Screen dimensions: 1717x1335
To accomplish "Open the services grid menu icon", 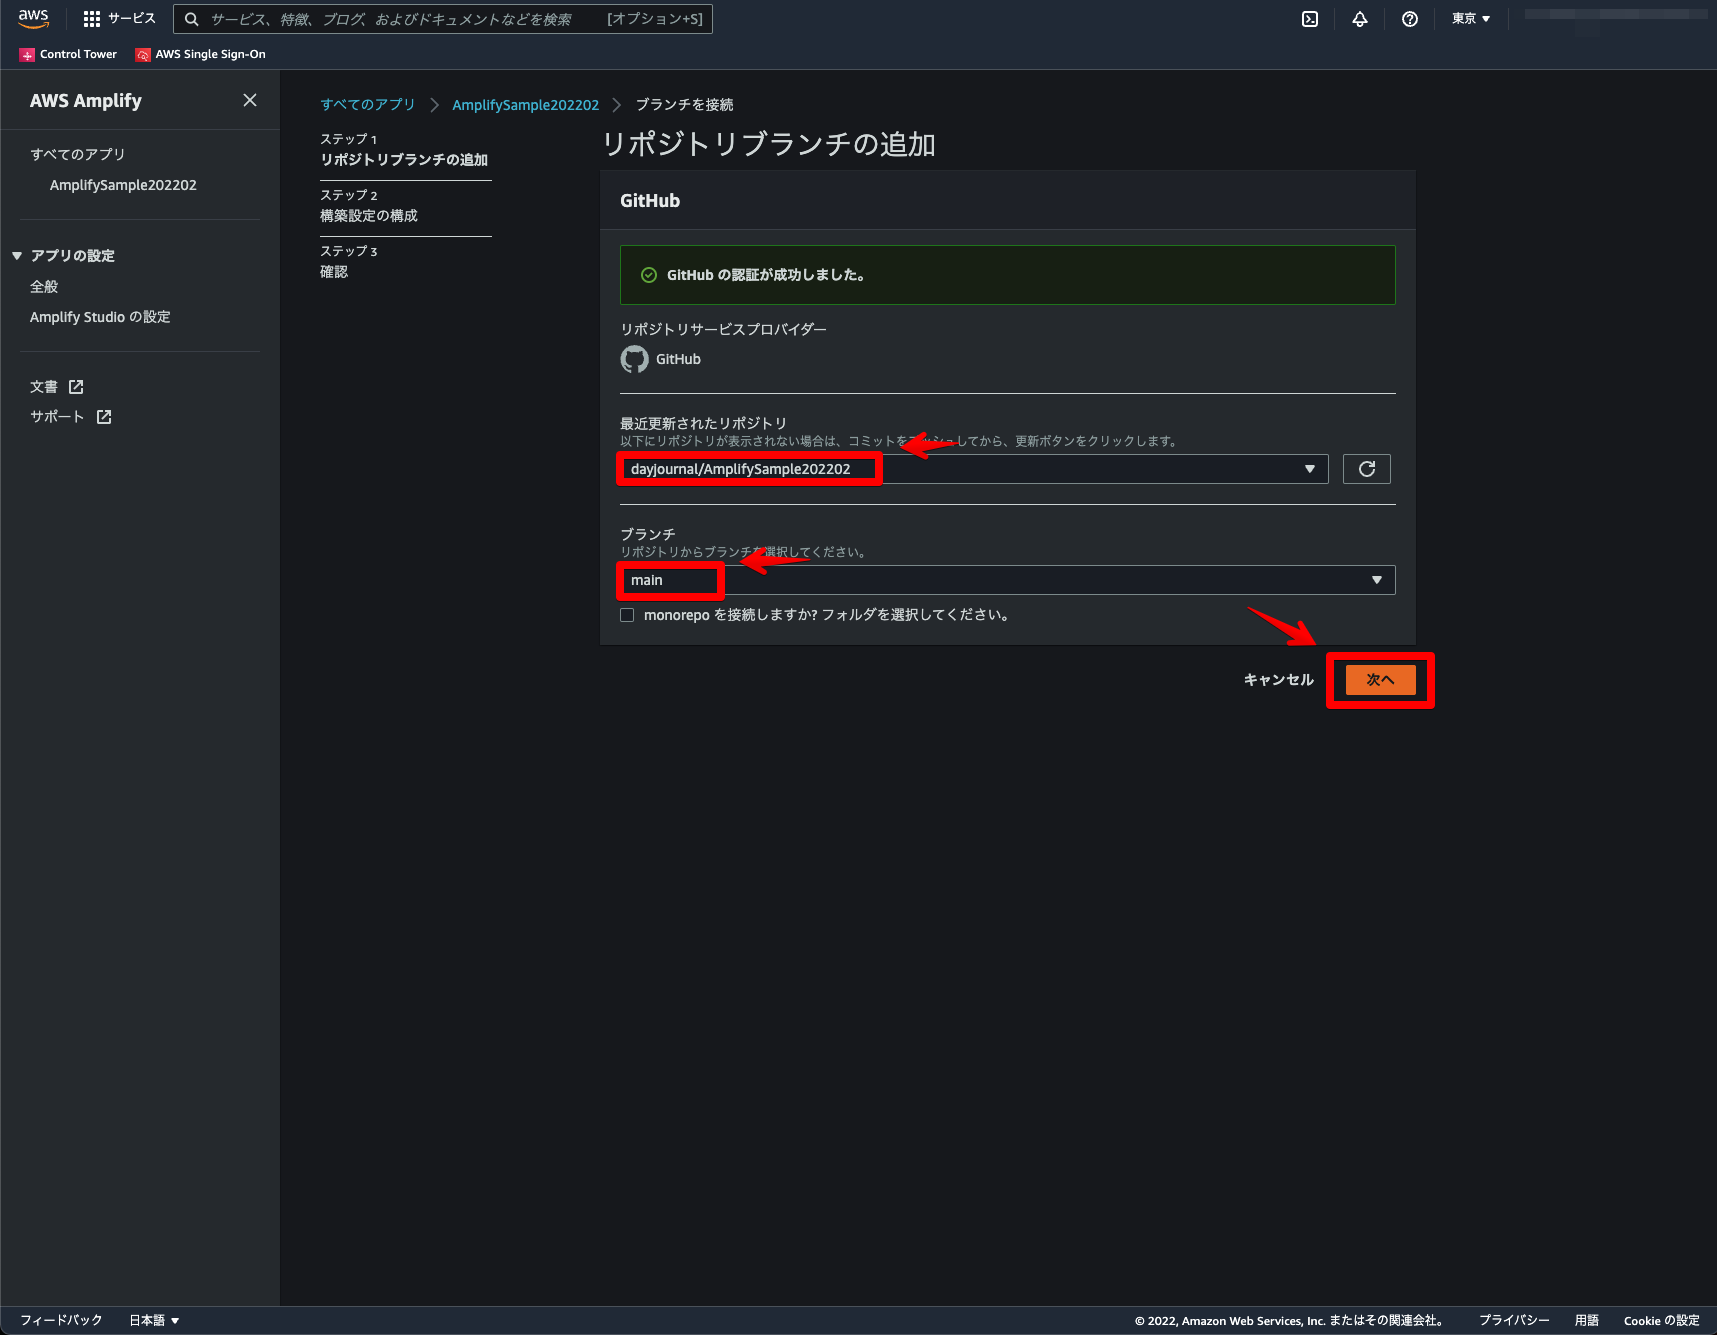I will click(x=92, y=19).
